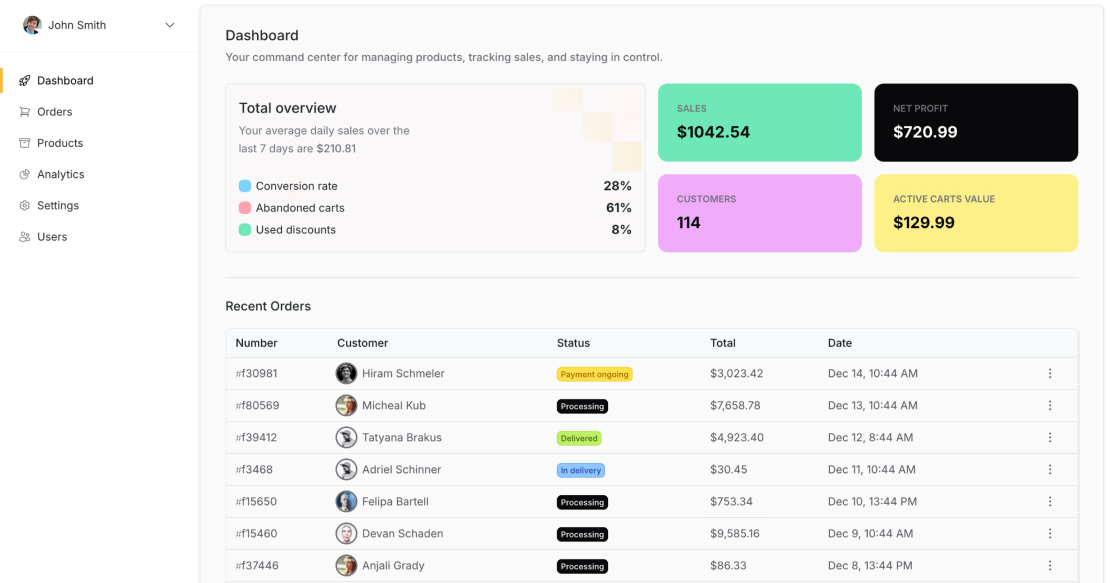Click Hiram Schmeler's avatar thumbnail
The width and height of the screenshot is (1110, 583).
(x=346, y=374)
